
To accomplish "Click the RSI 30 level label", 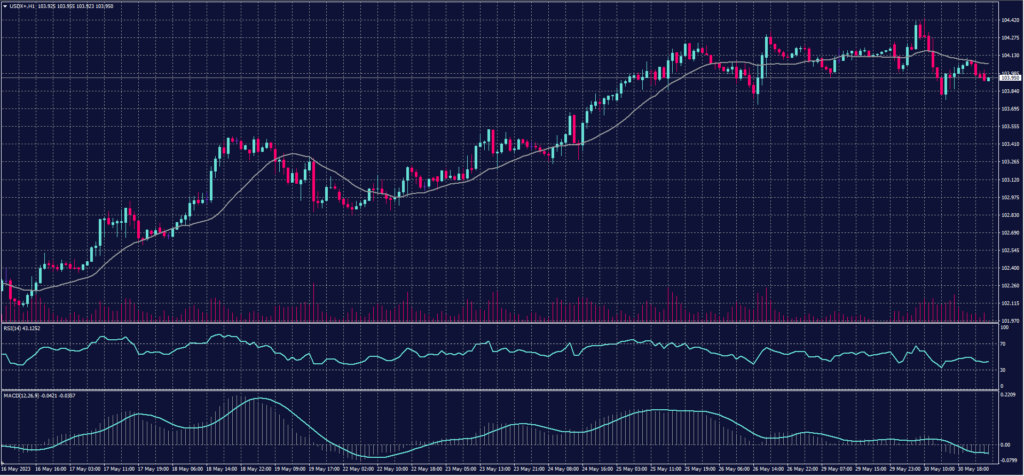I will click(1003, 370).
